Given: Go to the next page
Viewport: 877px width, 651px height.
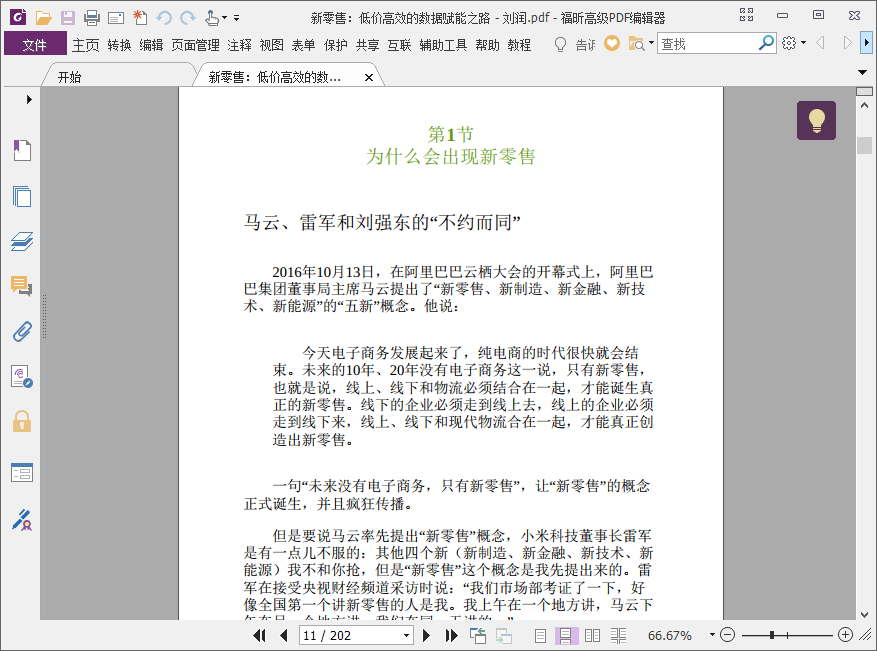Looking at the screenshot, I should coord(426,635).
